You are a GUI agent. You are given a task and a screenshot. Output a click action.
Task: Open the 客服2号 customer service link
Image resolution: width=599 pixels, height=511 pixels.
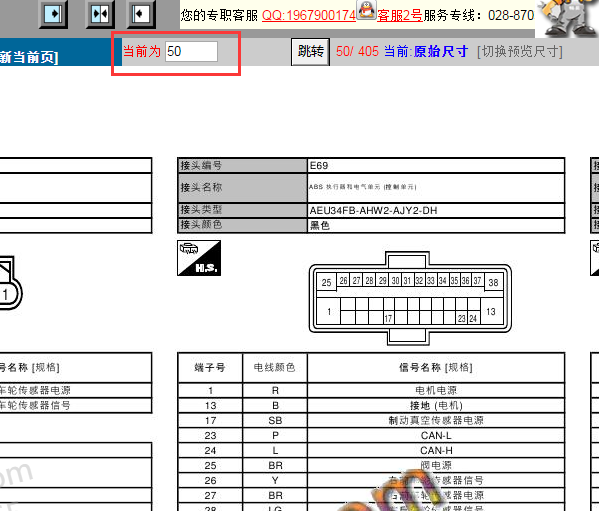coord(400,15)
